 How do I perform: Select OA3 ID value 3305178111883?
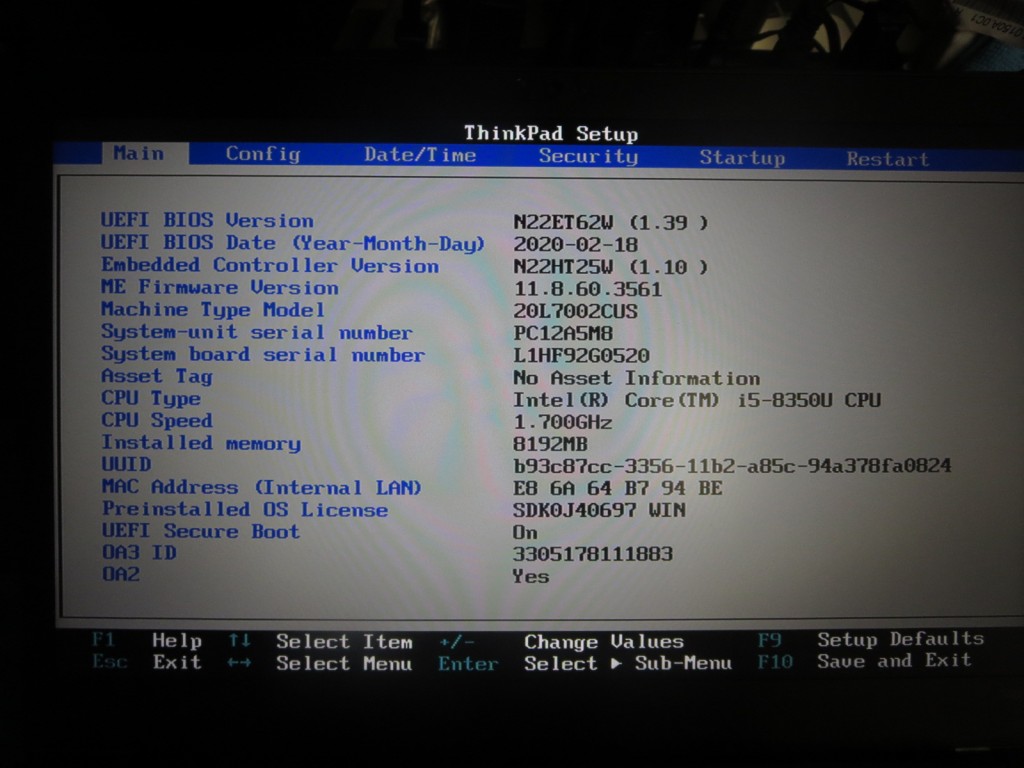[593, 554]
